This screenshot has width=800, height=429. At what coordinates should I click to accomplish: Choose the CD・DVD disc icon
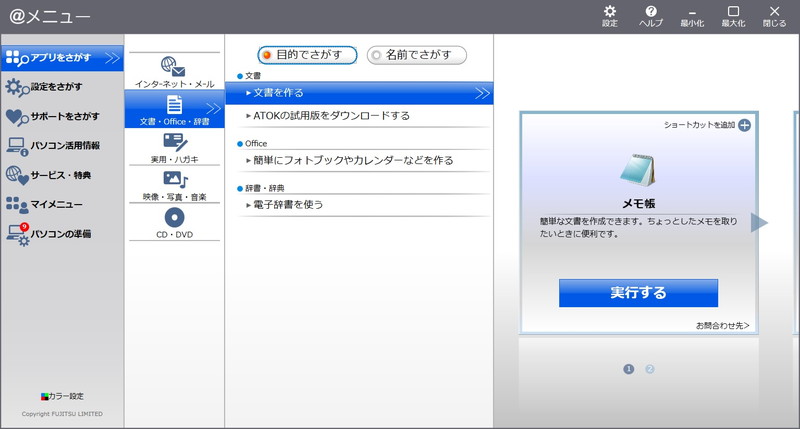tap(174, 217)
